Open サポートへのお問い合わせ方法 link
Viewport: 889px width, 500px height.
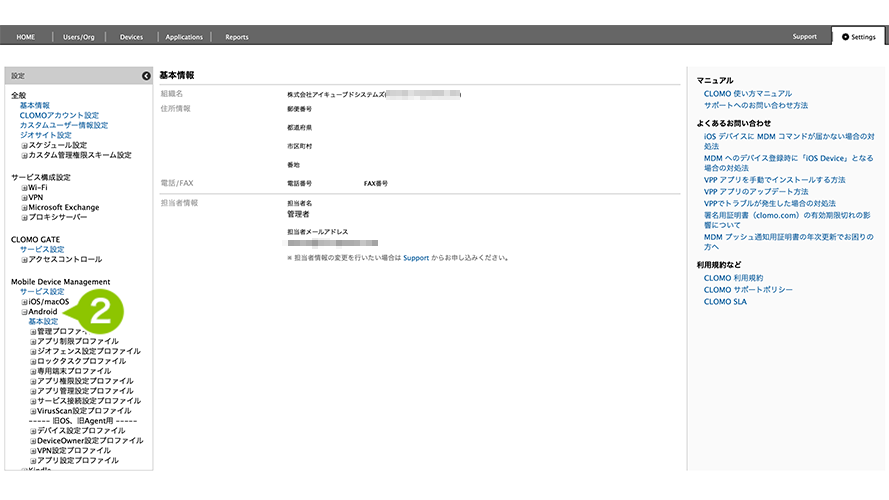click(756, 105)
